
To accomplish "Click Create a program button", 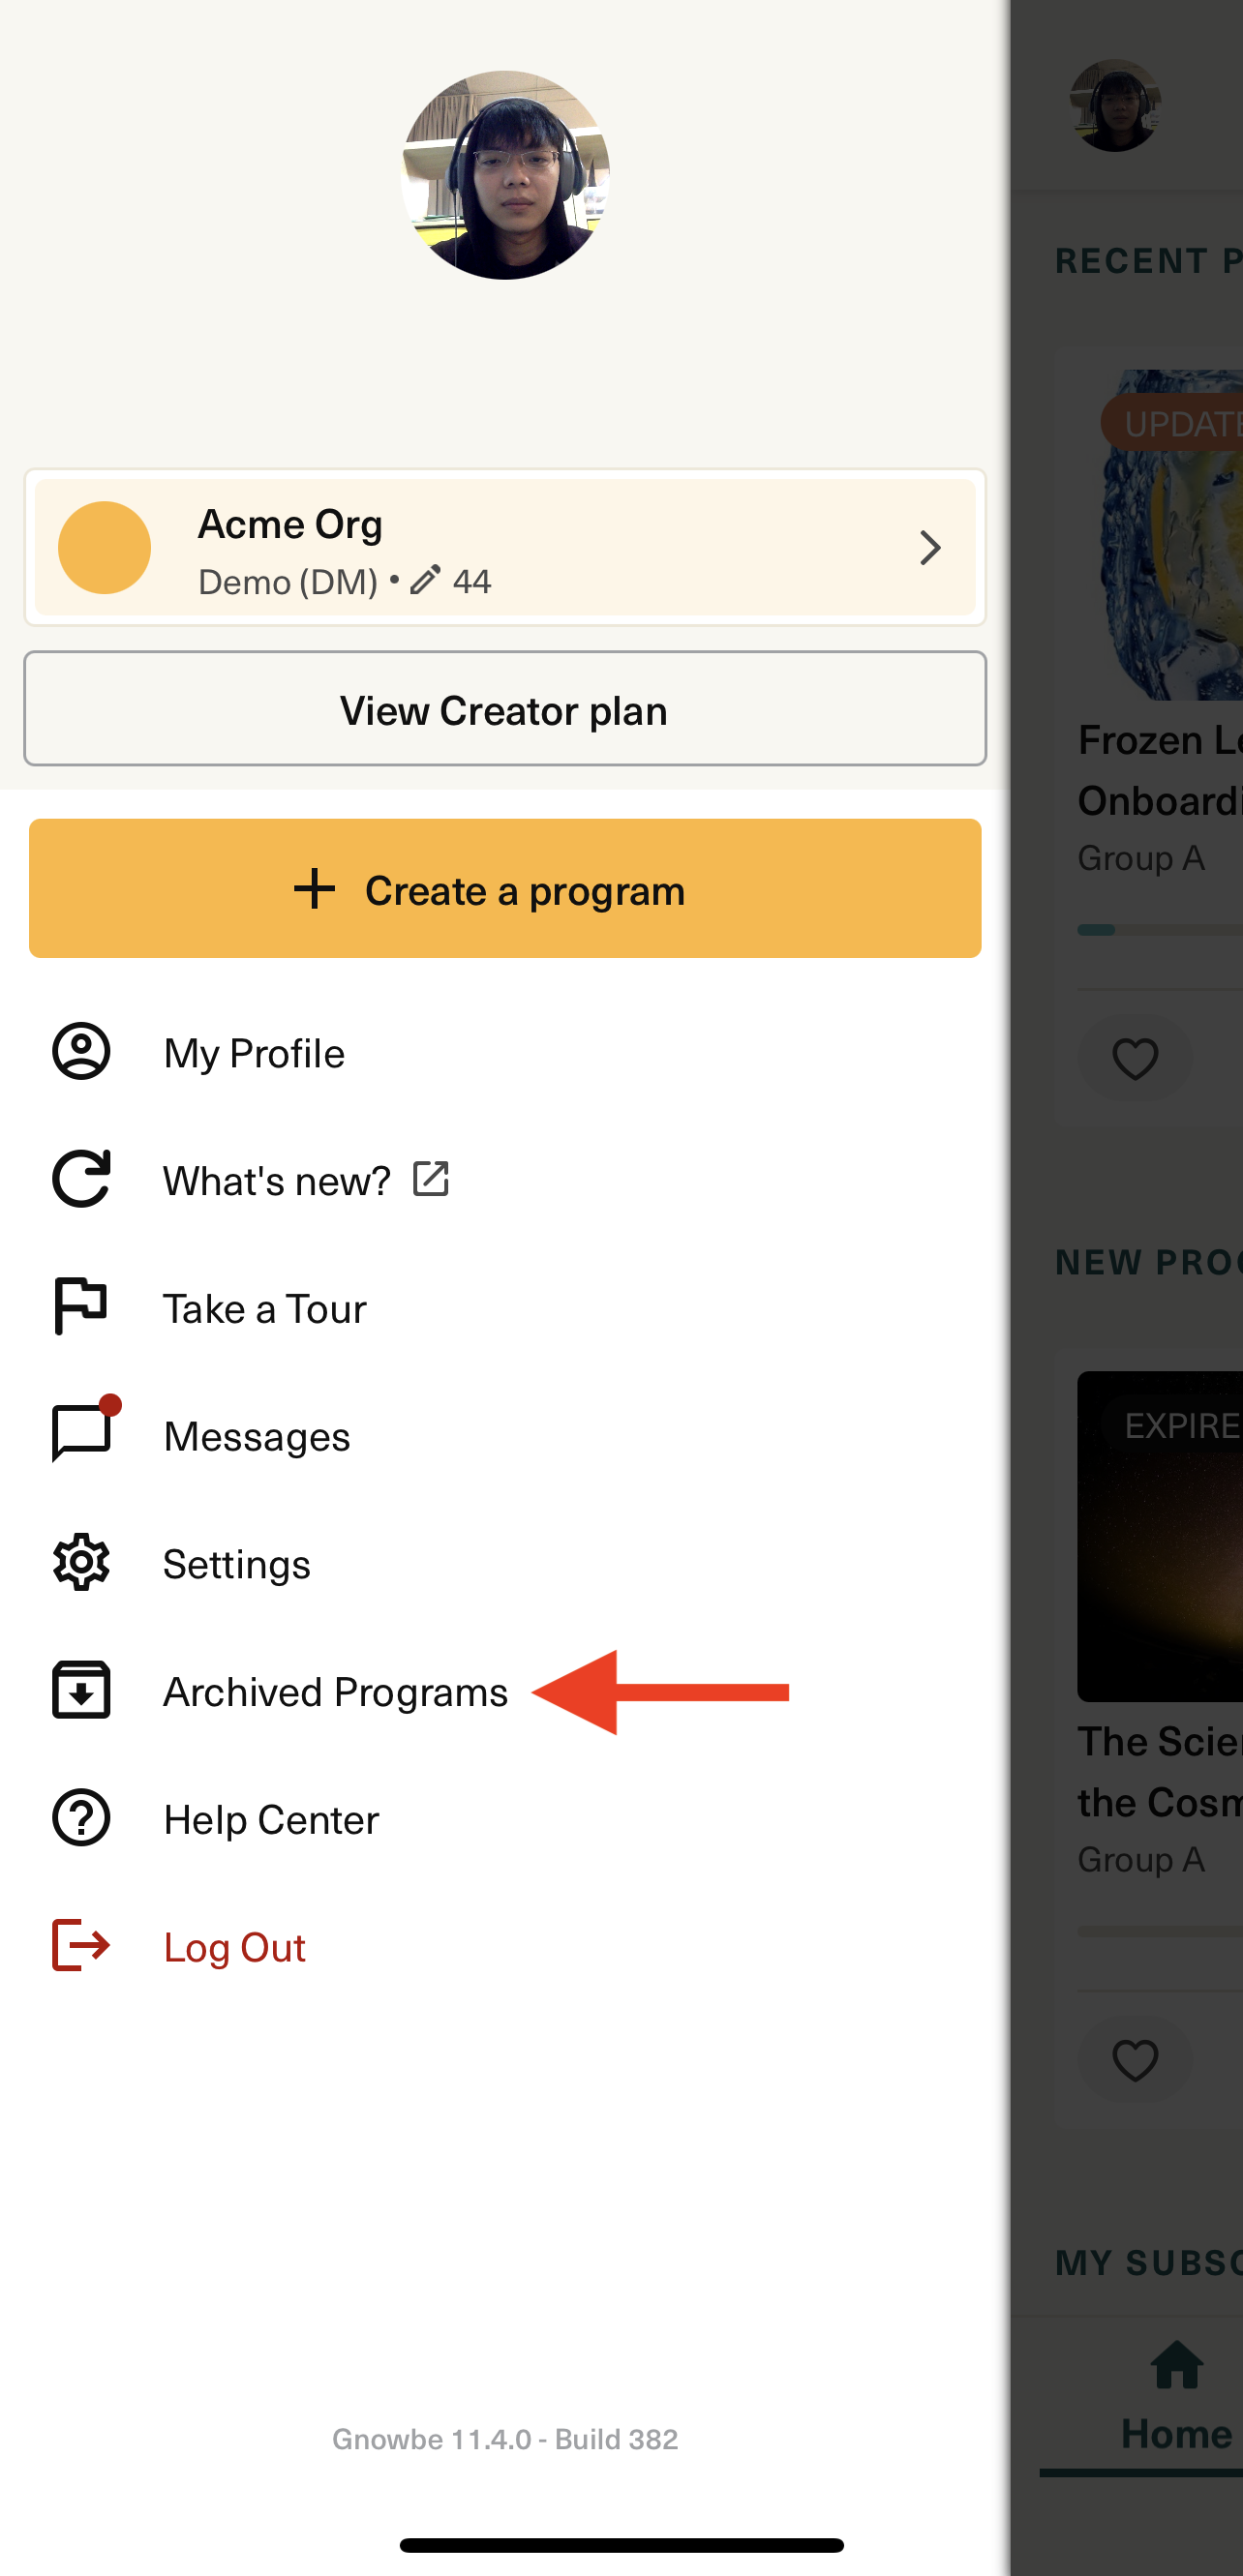I will [505, 889].
